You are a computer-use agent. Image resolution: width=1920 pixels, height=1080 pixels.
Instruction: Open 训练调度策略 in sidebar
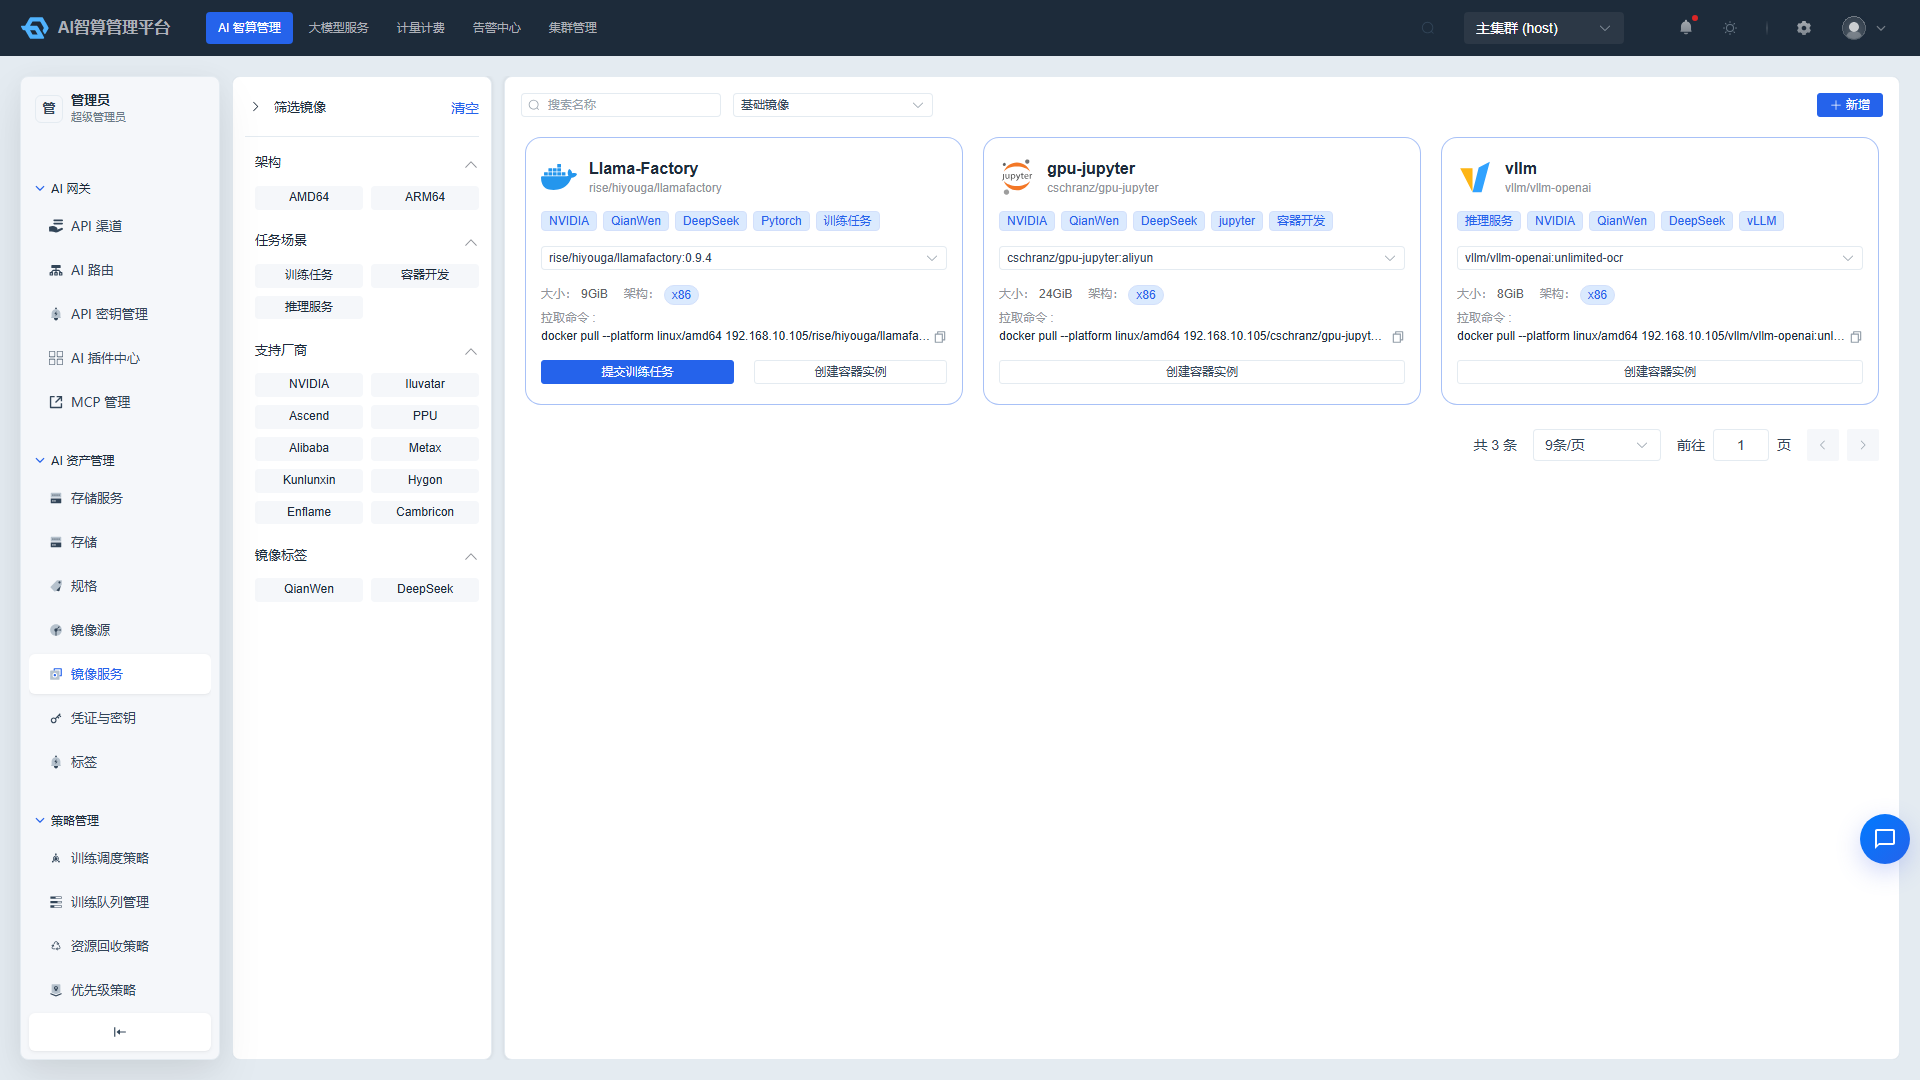pyautogui.click(x=120, y=858)
